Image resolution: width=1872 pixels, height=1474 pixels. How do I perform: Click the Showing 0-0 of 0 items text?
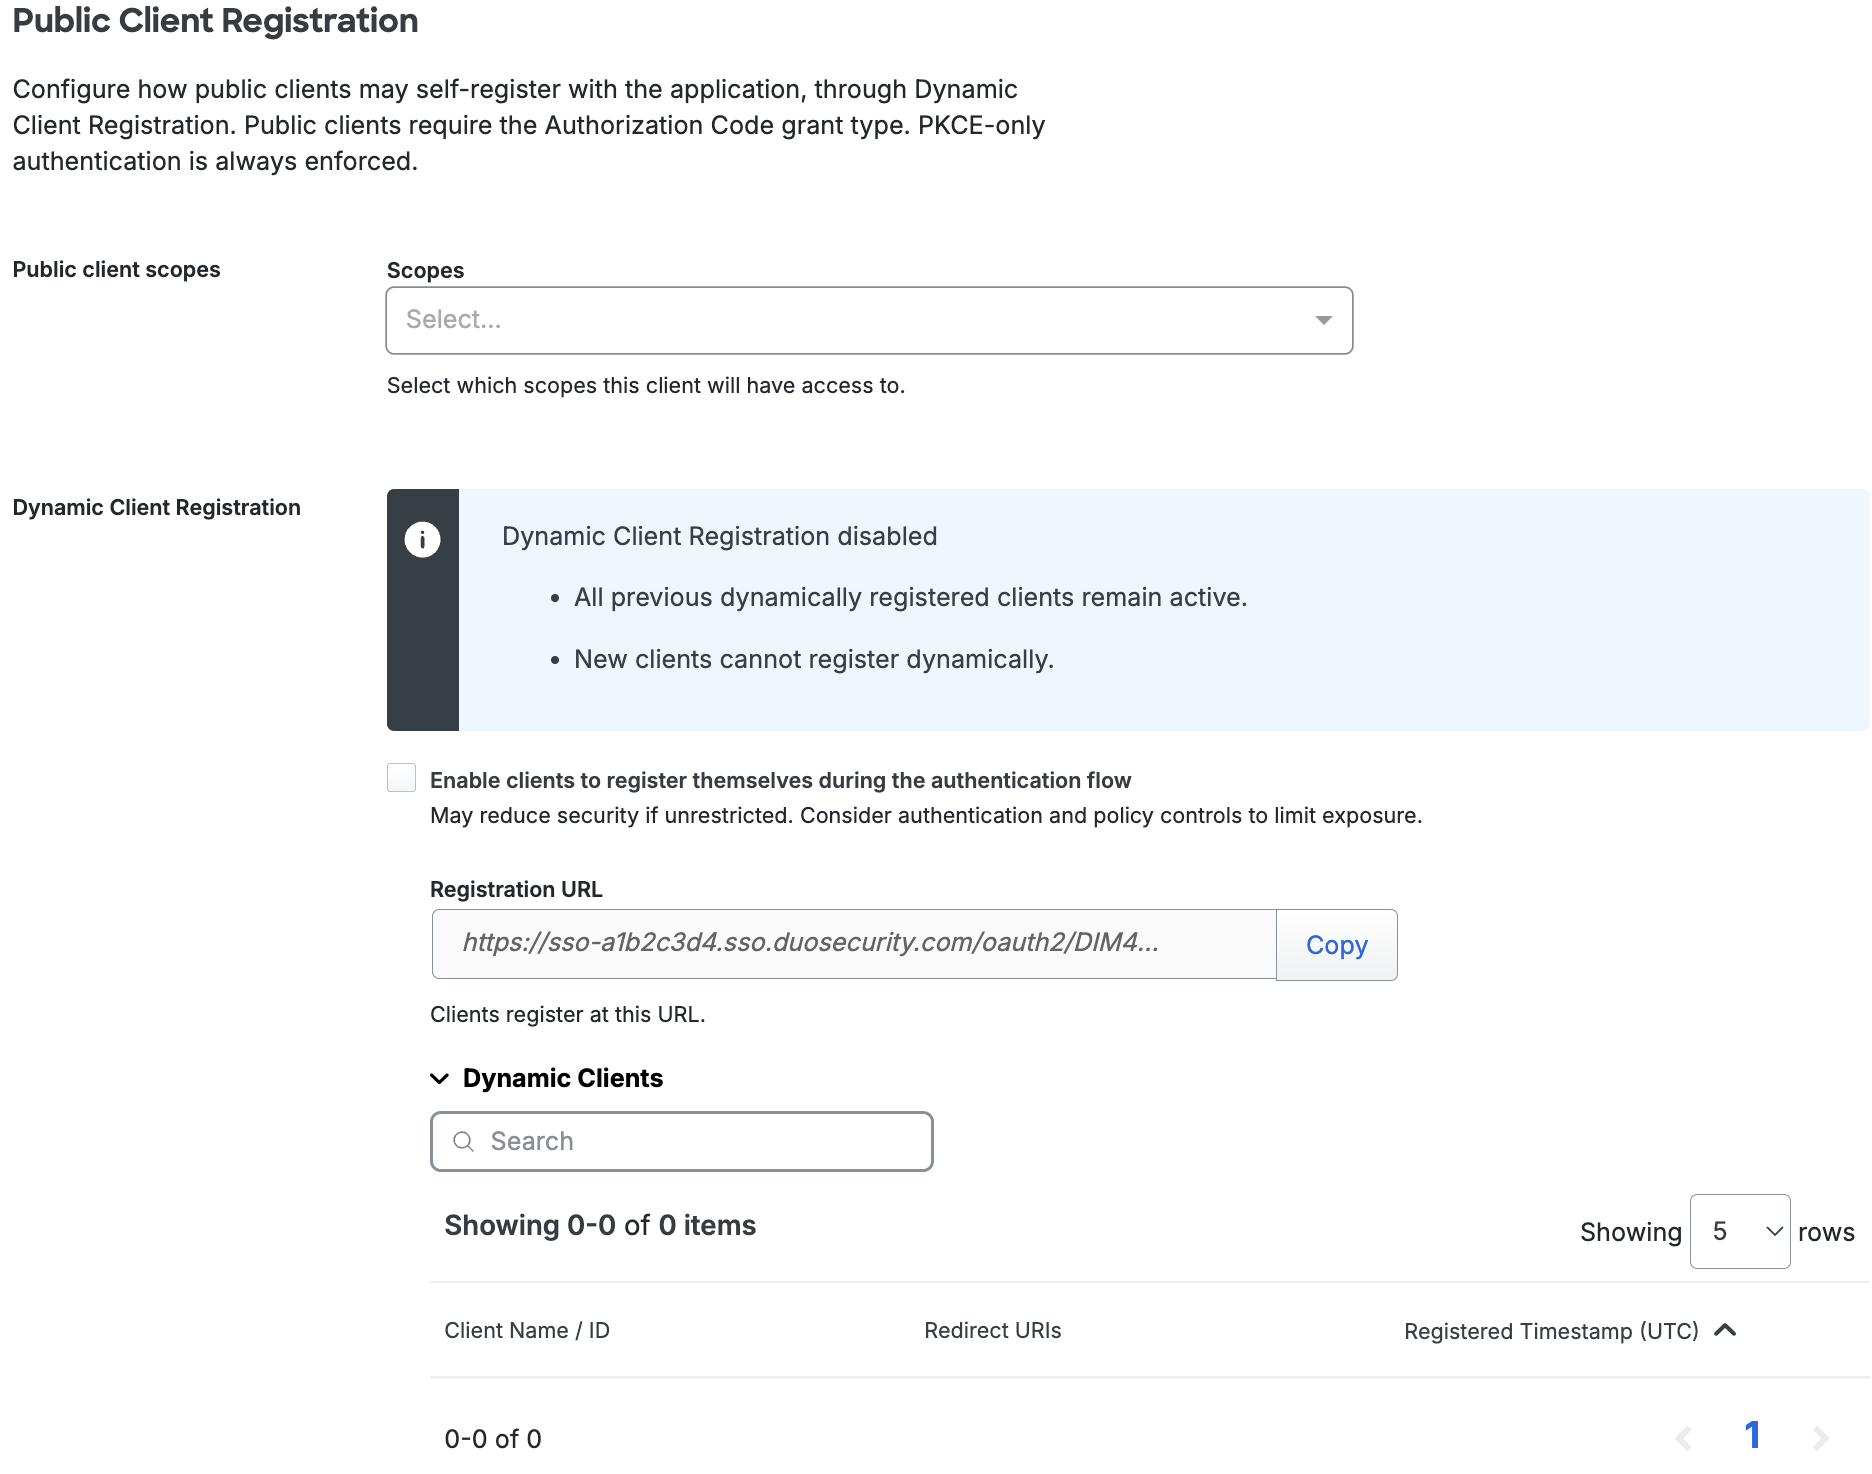pyautogui.click(x=600, y=1225)
